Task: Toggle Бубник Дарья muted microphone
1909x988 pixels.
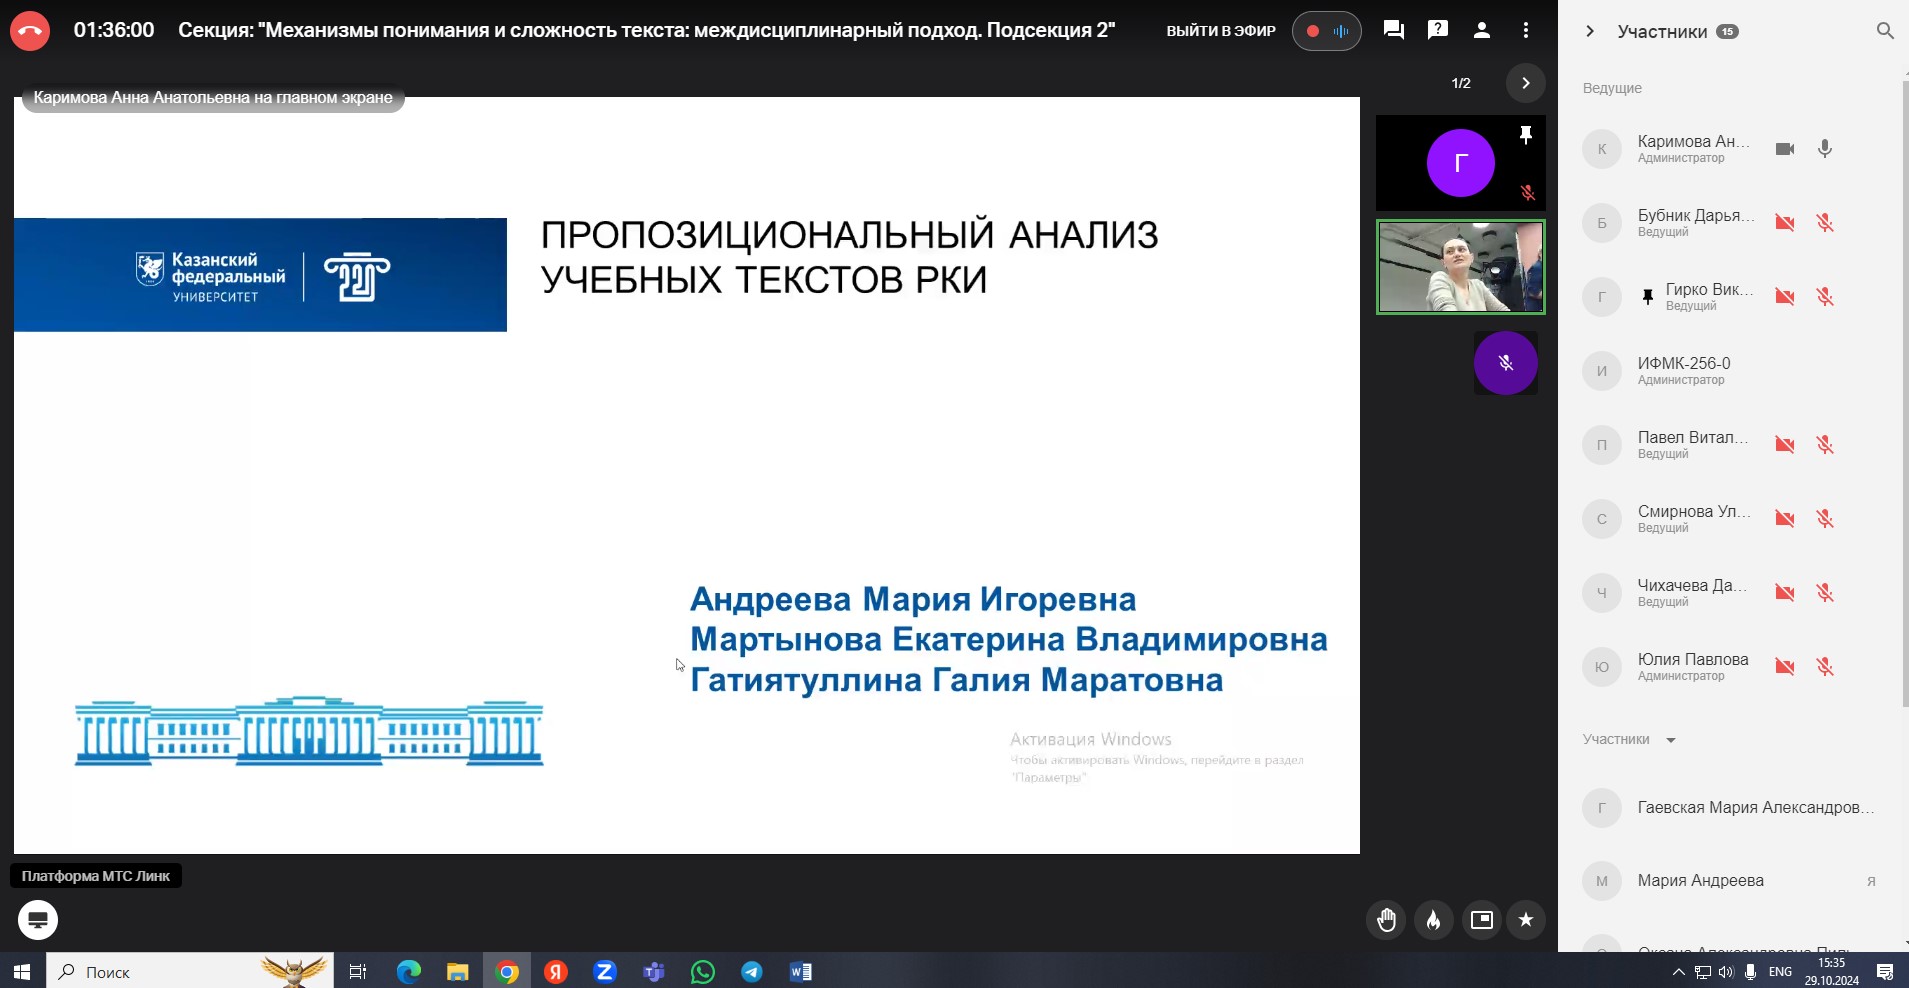Action: [1825, 223]
